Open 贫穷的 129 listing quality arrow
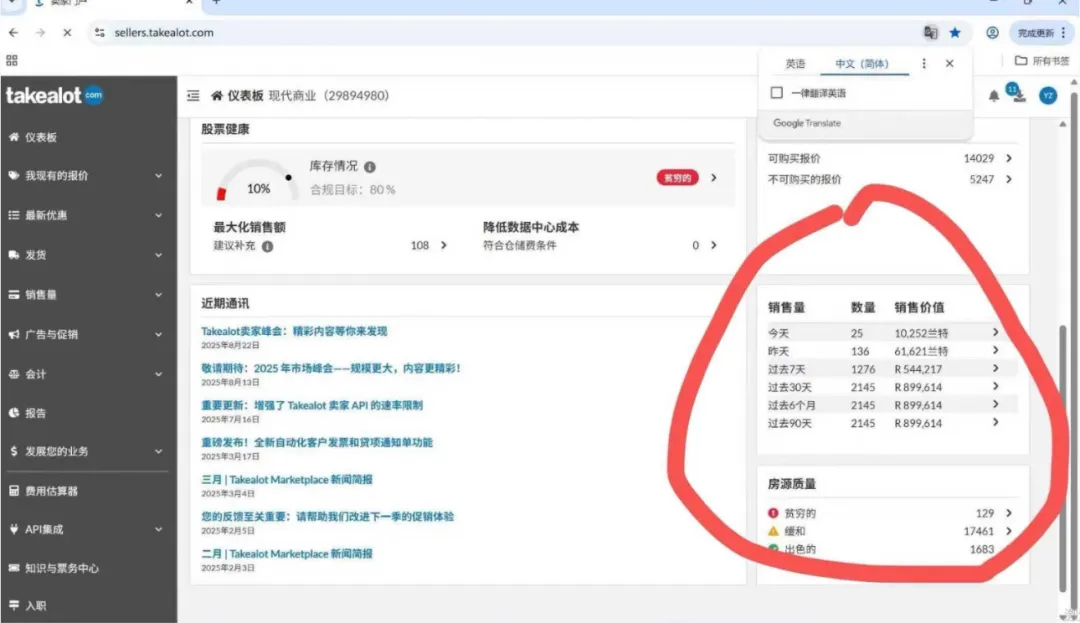1080x623 pixels. click(x=1008, y=513)
